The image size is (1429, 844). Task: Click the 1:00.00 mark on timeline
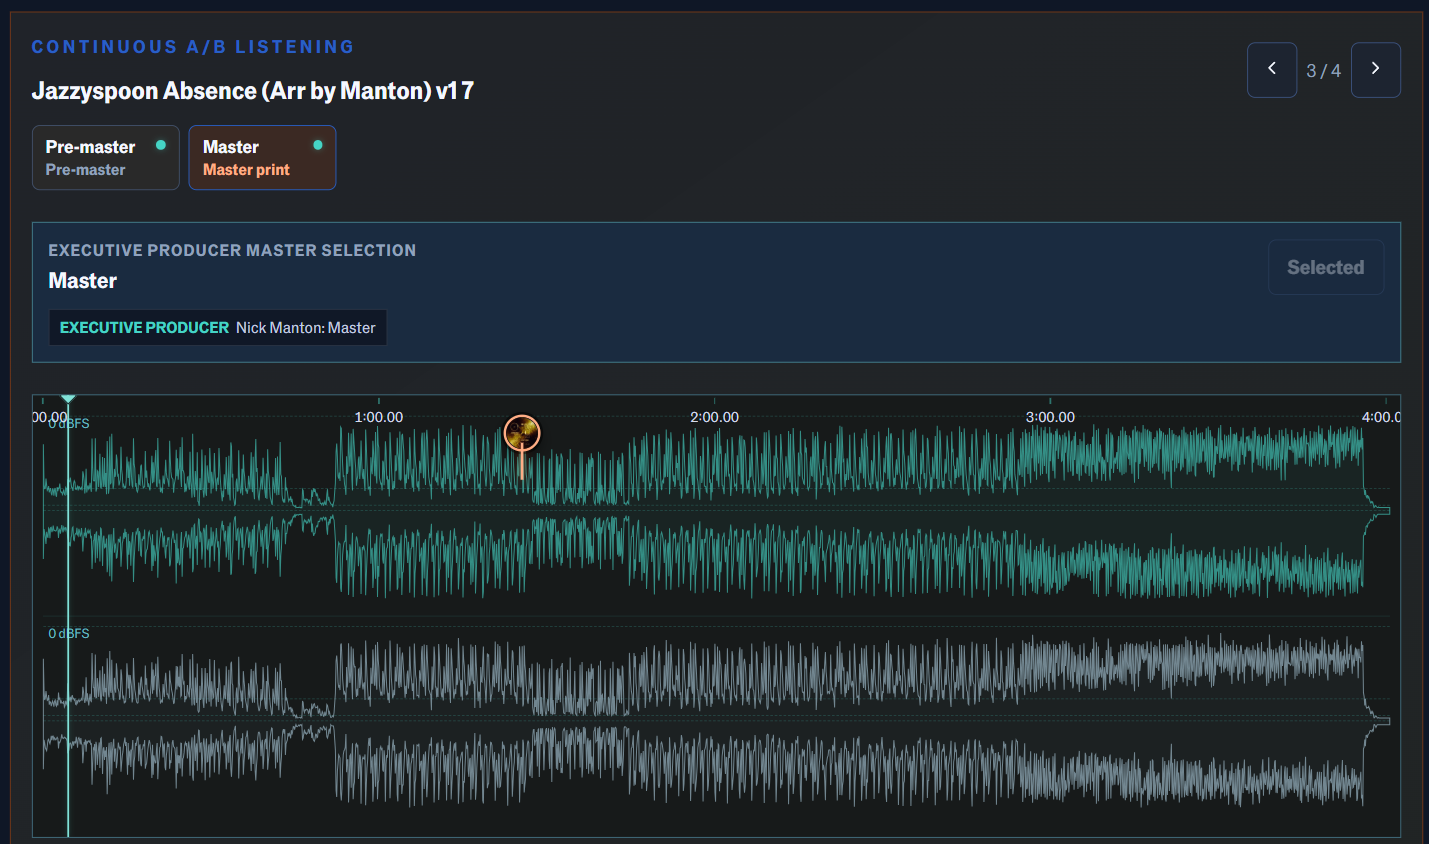click(379, 417)
